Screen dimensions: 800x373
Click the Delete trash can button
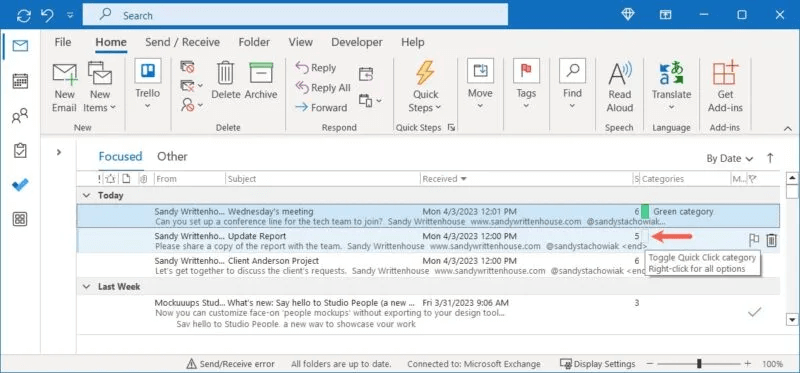point(226,81)
